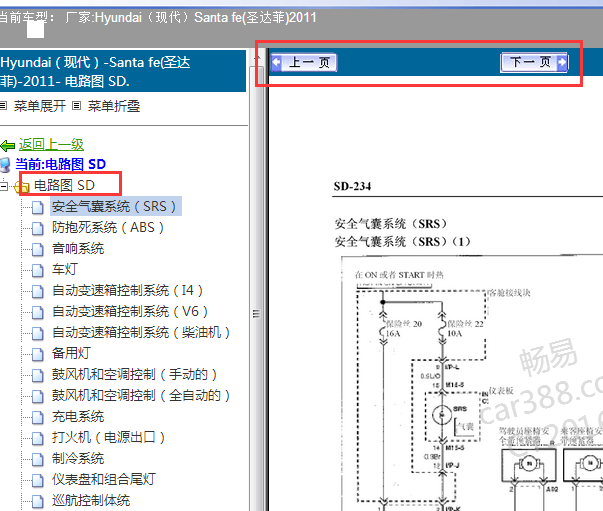
Task: Go to next page with 下一页 button
Action: 534,62
